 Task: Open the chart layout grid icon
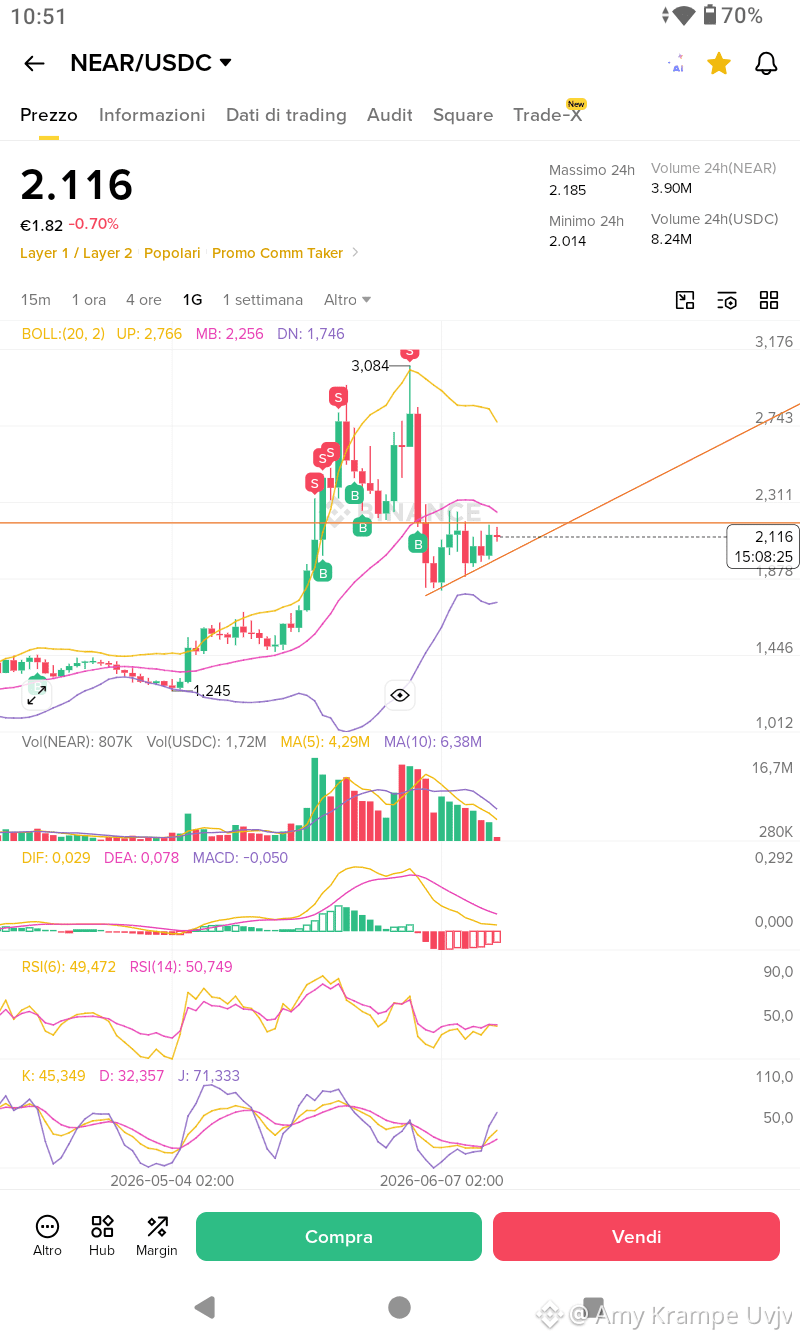(769, 300)
